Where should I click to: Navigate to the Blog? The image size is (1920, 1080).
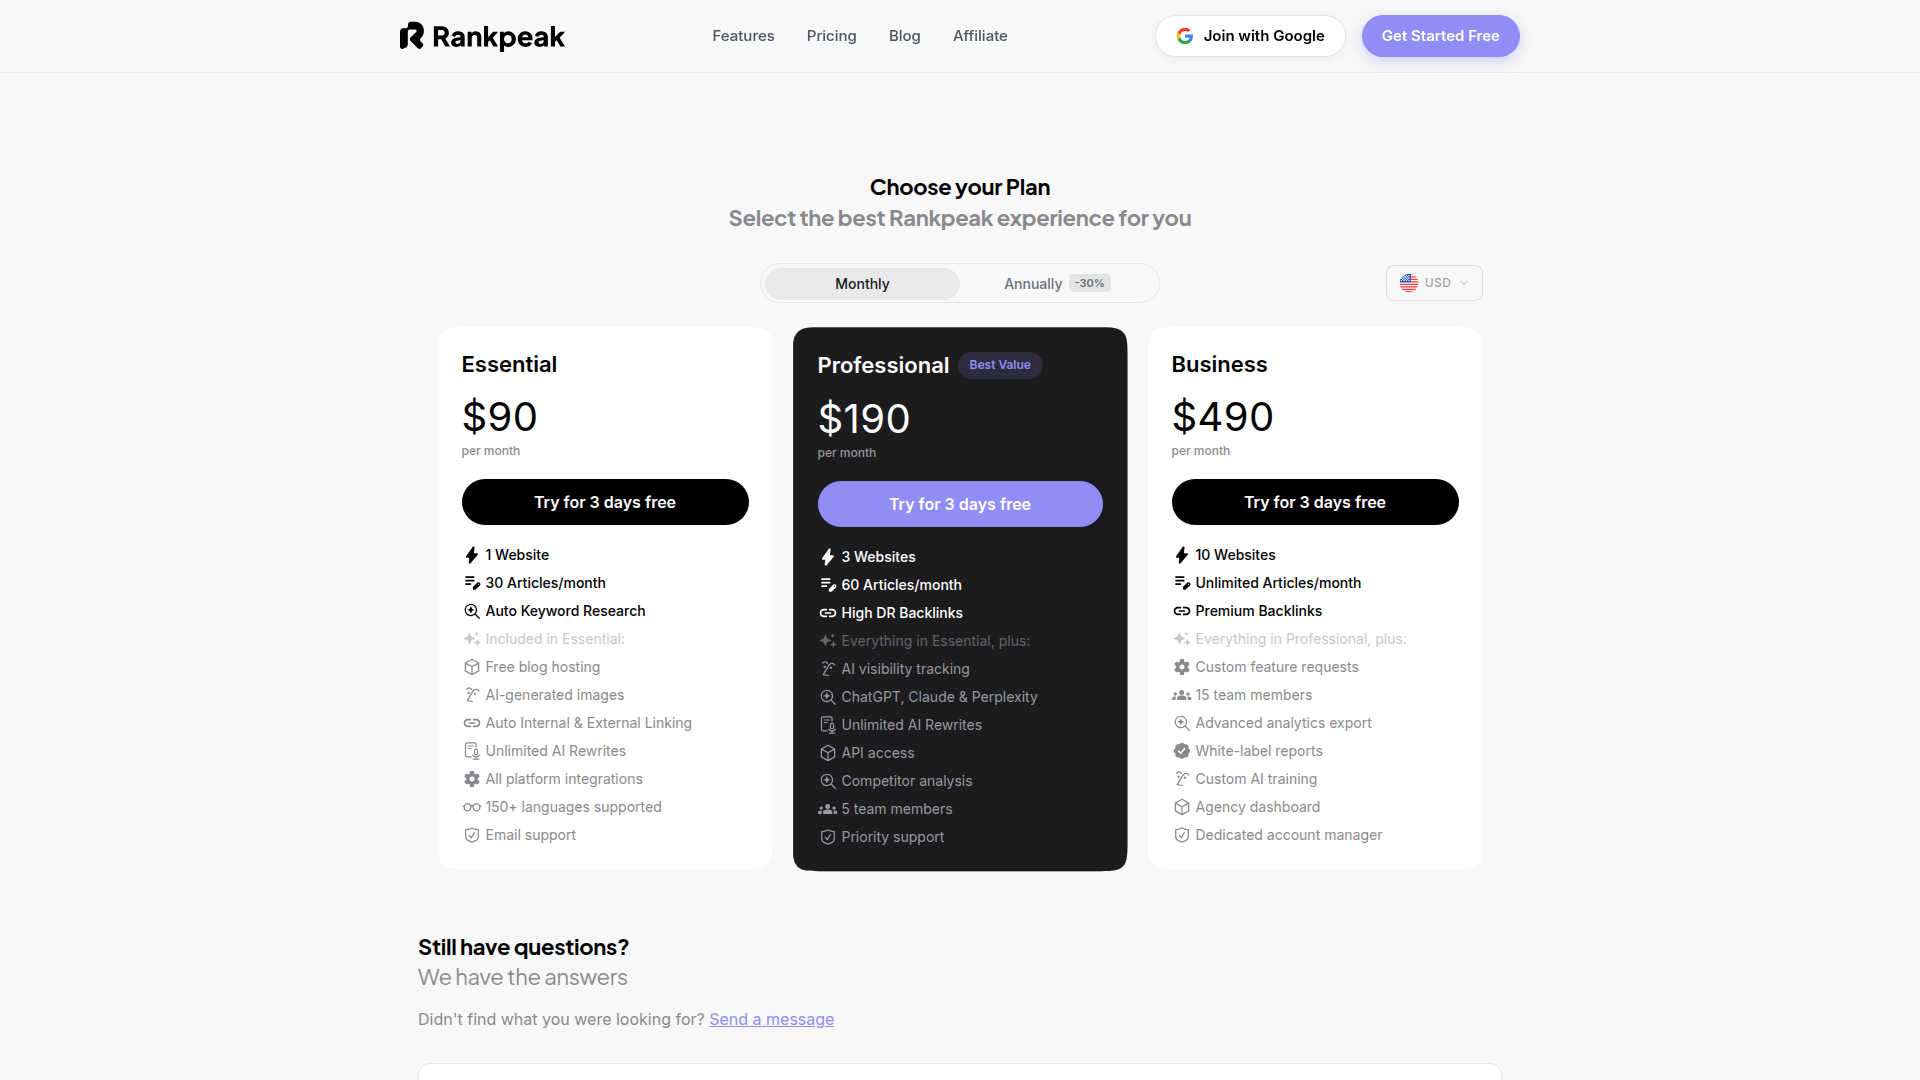[904, 36]
